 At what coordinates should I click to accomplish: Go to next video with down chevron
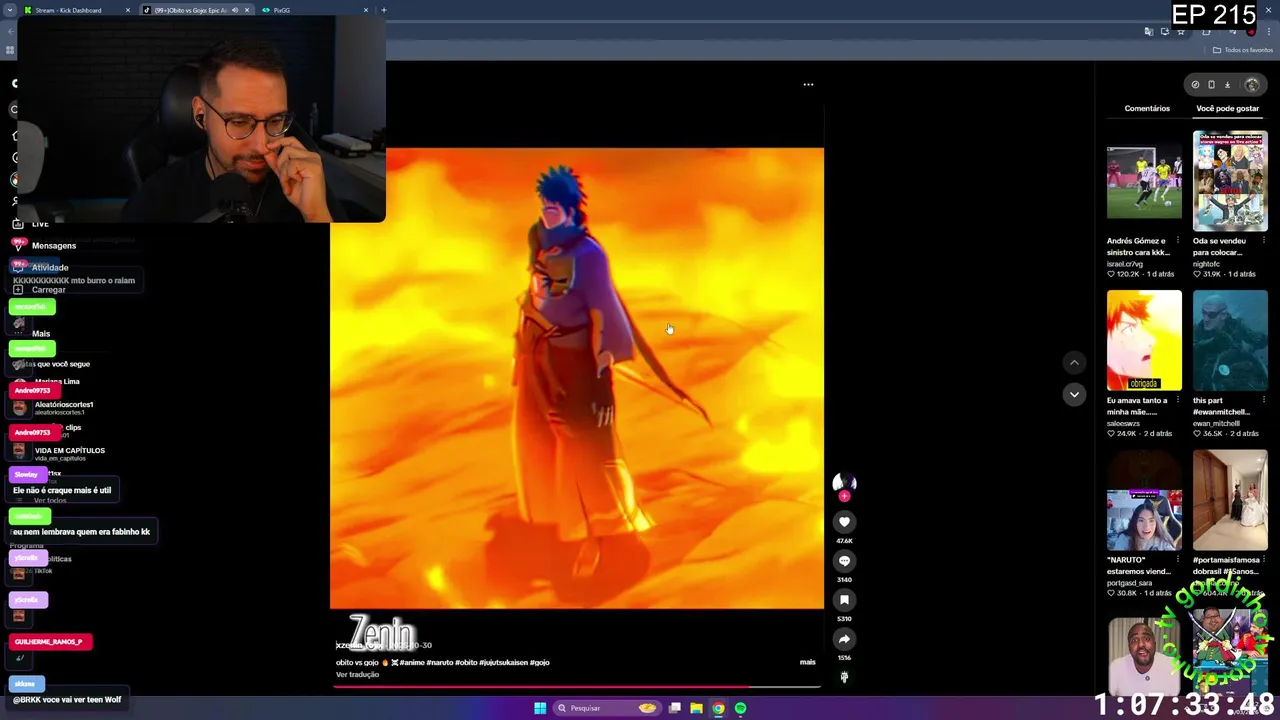pos(1074,394)
